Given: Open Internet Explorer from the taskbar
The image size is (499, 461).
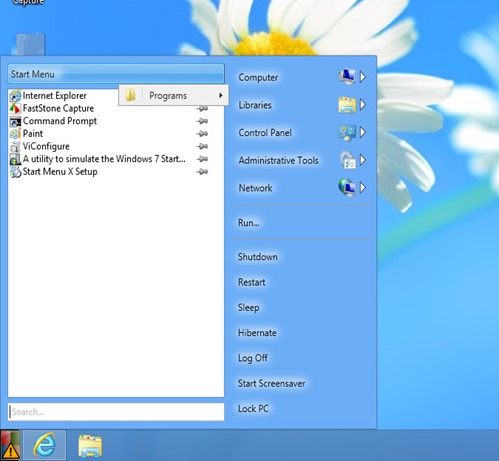Looking at the screenshot, I should [45, 445].
